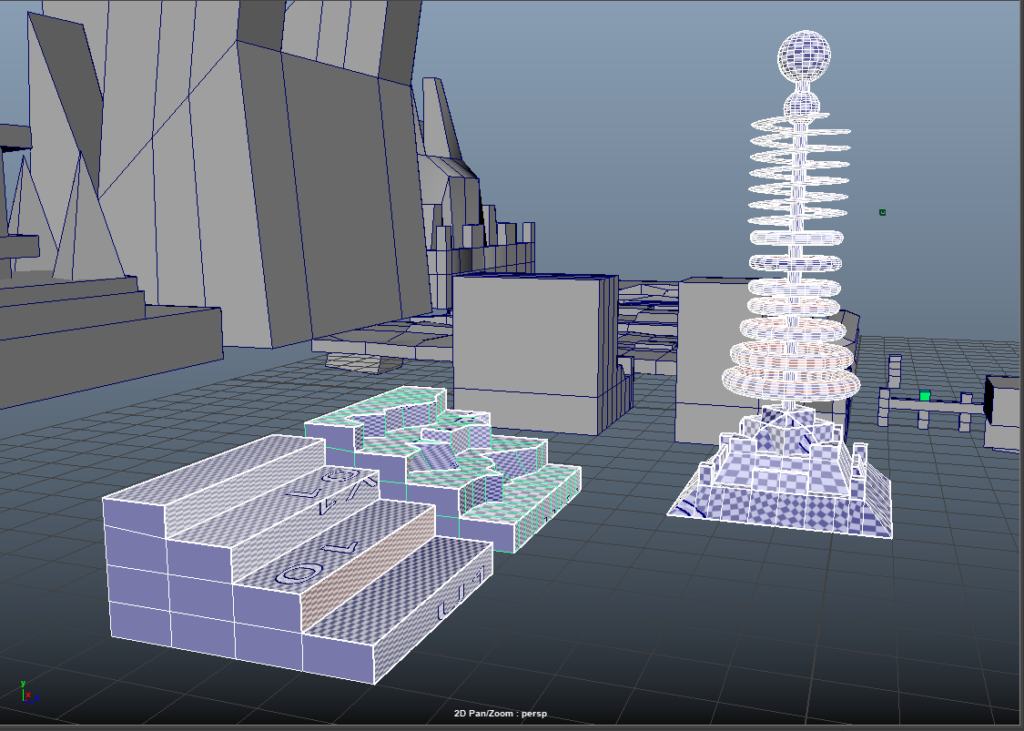The width and height of the screenshot is (1024, 731).
Task: Click the "2D Pan/Zoom : persp" camera label
Action: 499,714
